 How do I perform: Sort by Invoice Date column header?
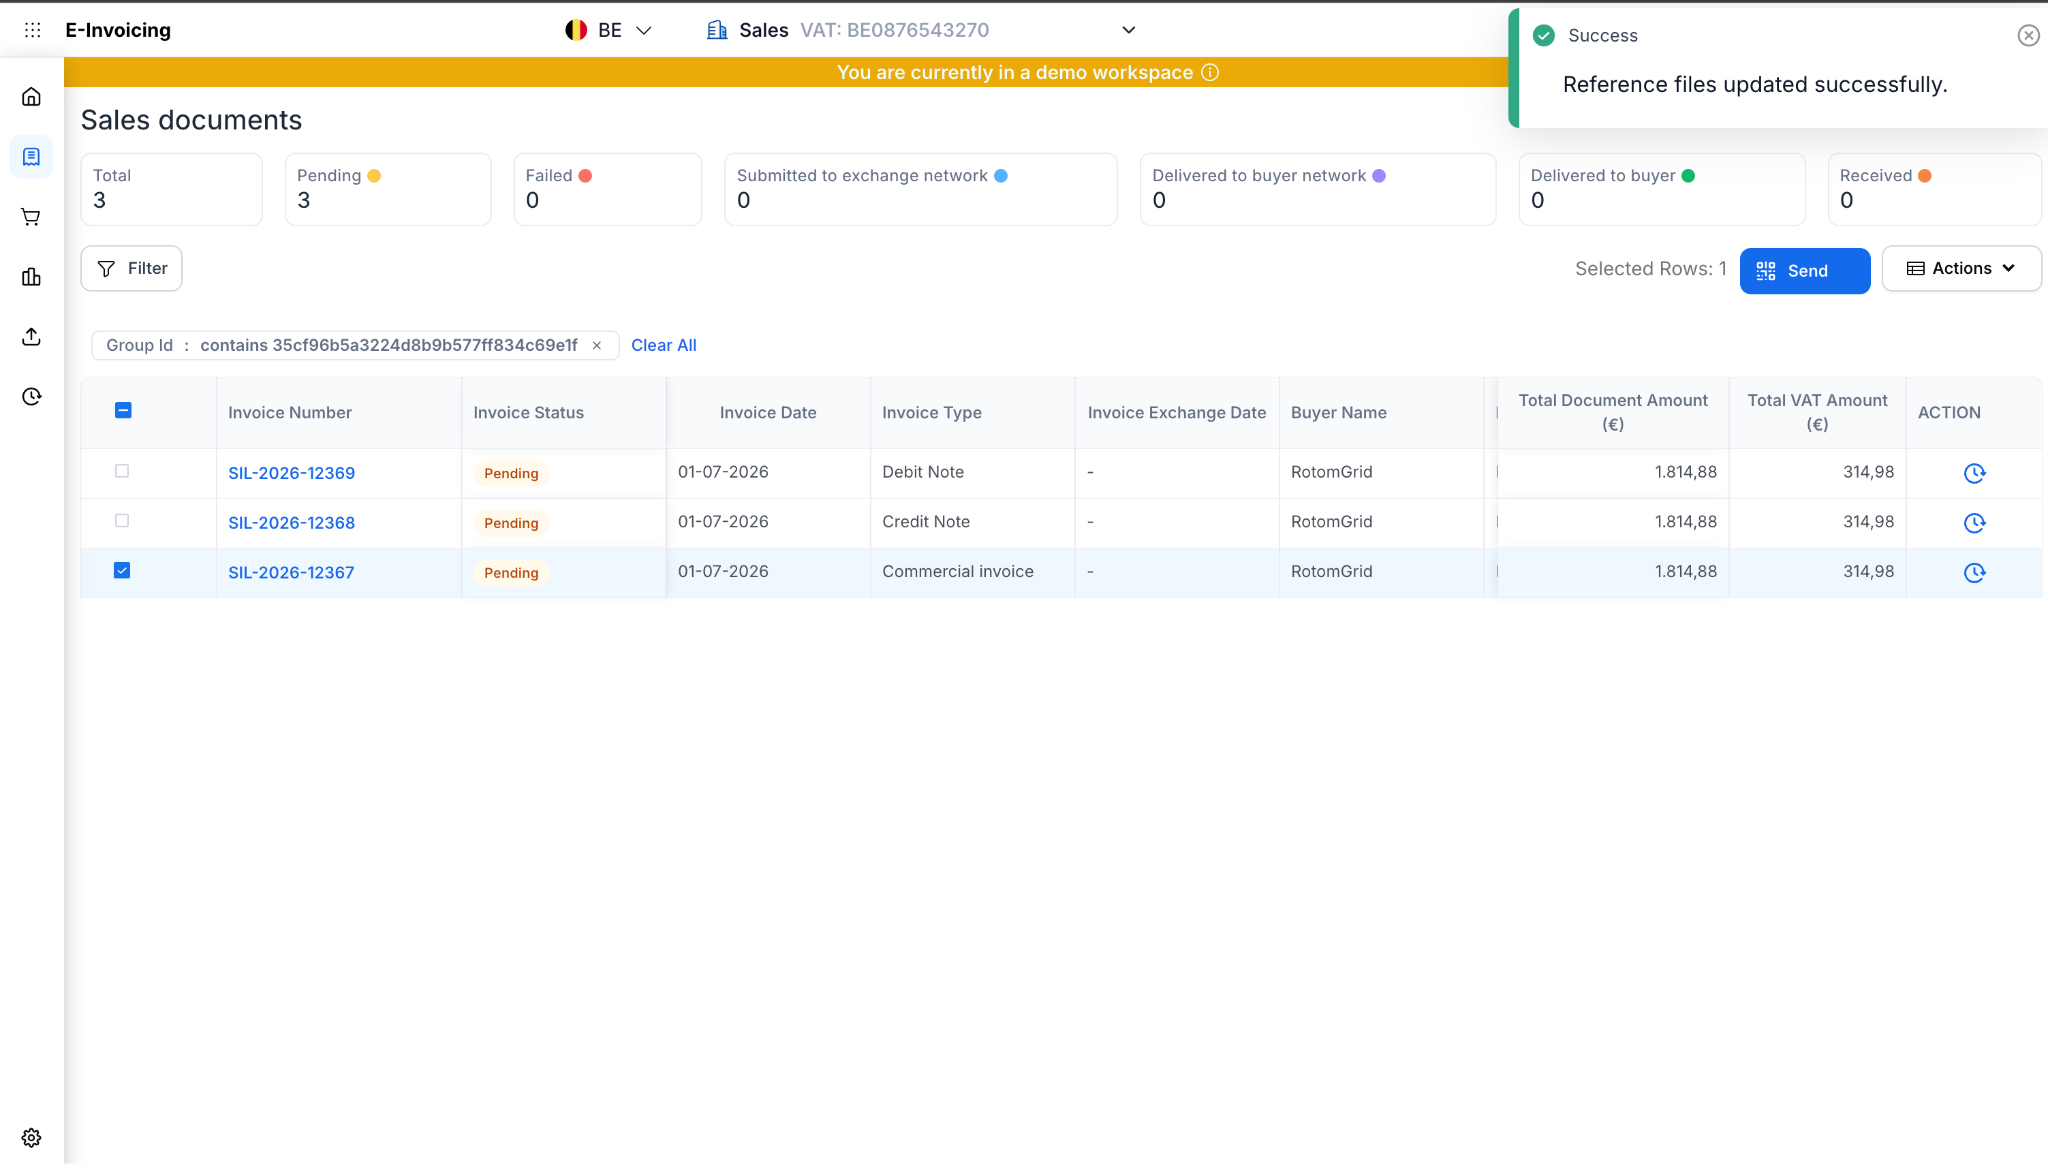[x=768, y=413]
